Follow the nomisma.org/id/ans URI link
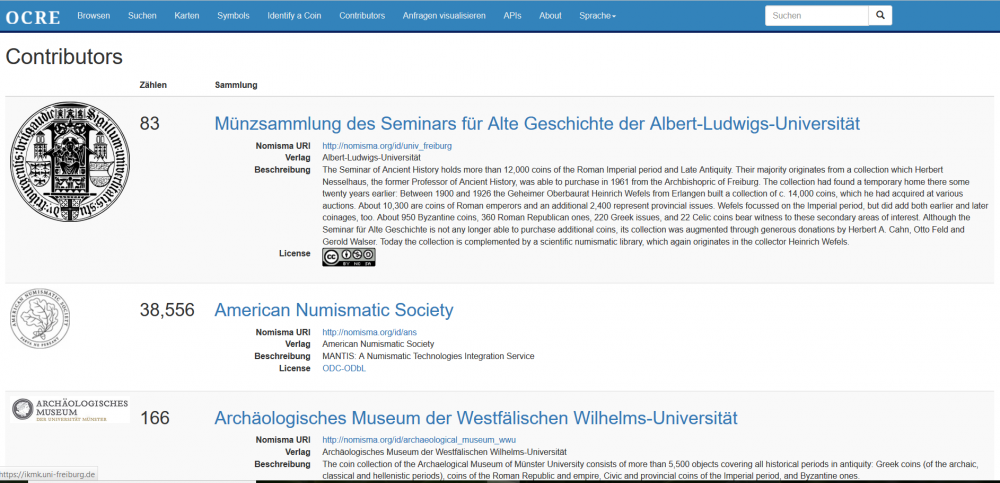 [373, 332]
